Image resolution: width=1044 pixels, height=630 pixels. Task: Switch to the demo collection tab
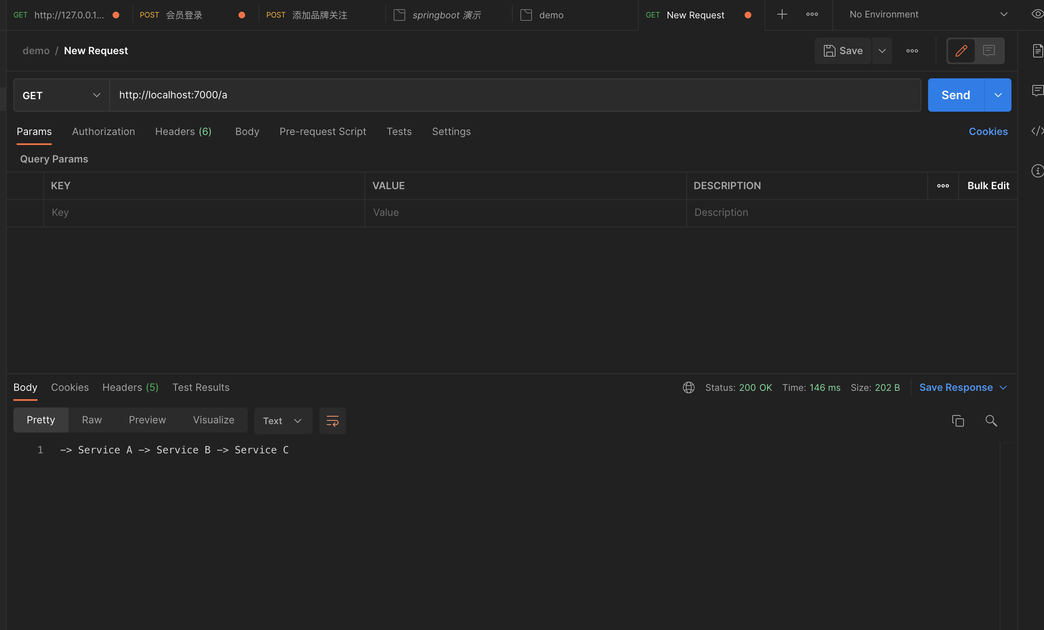tap(573, 15)
